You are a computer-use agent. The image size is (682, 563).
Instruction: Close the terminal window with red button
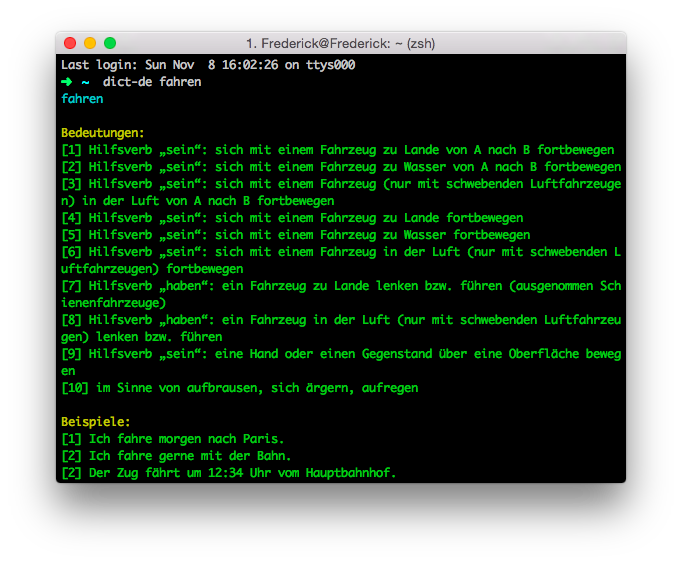pos(70,43)
